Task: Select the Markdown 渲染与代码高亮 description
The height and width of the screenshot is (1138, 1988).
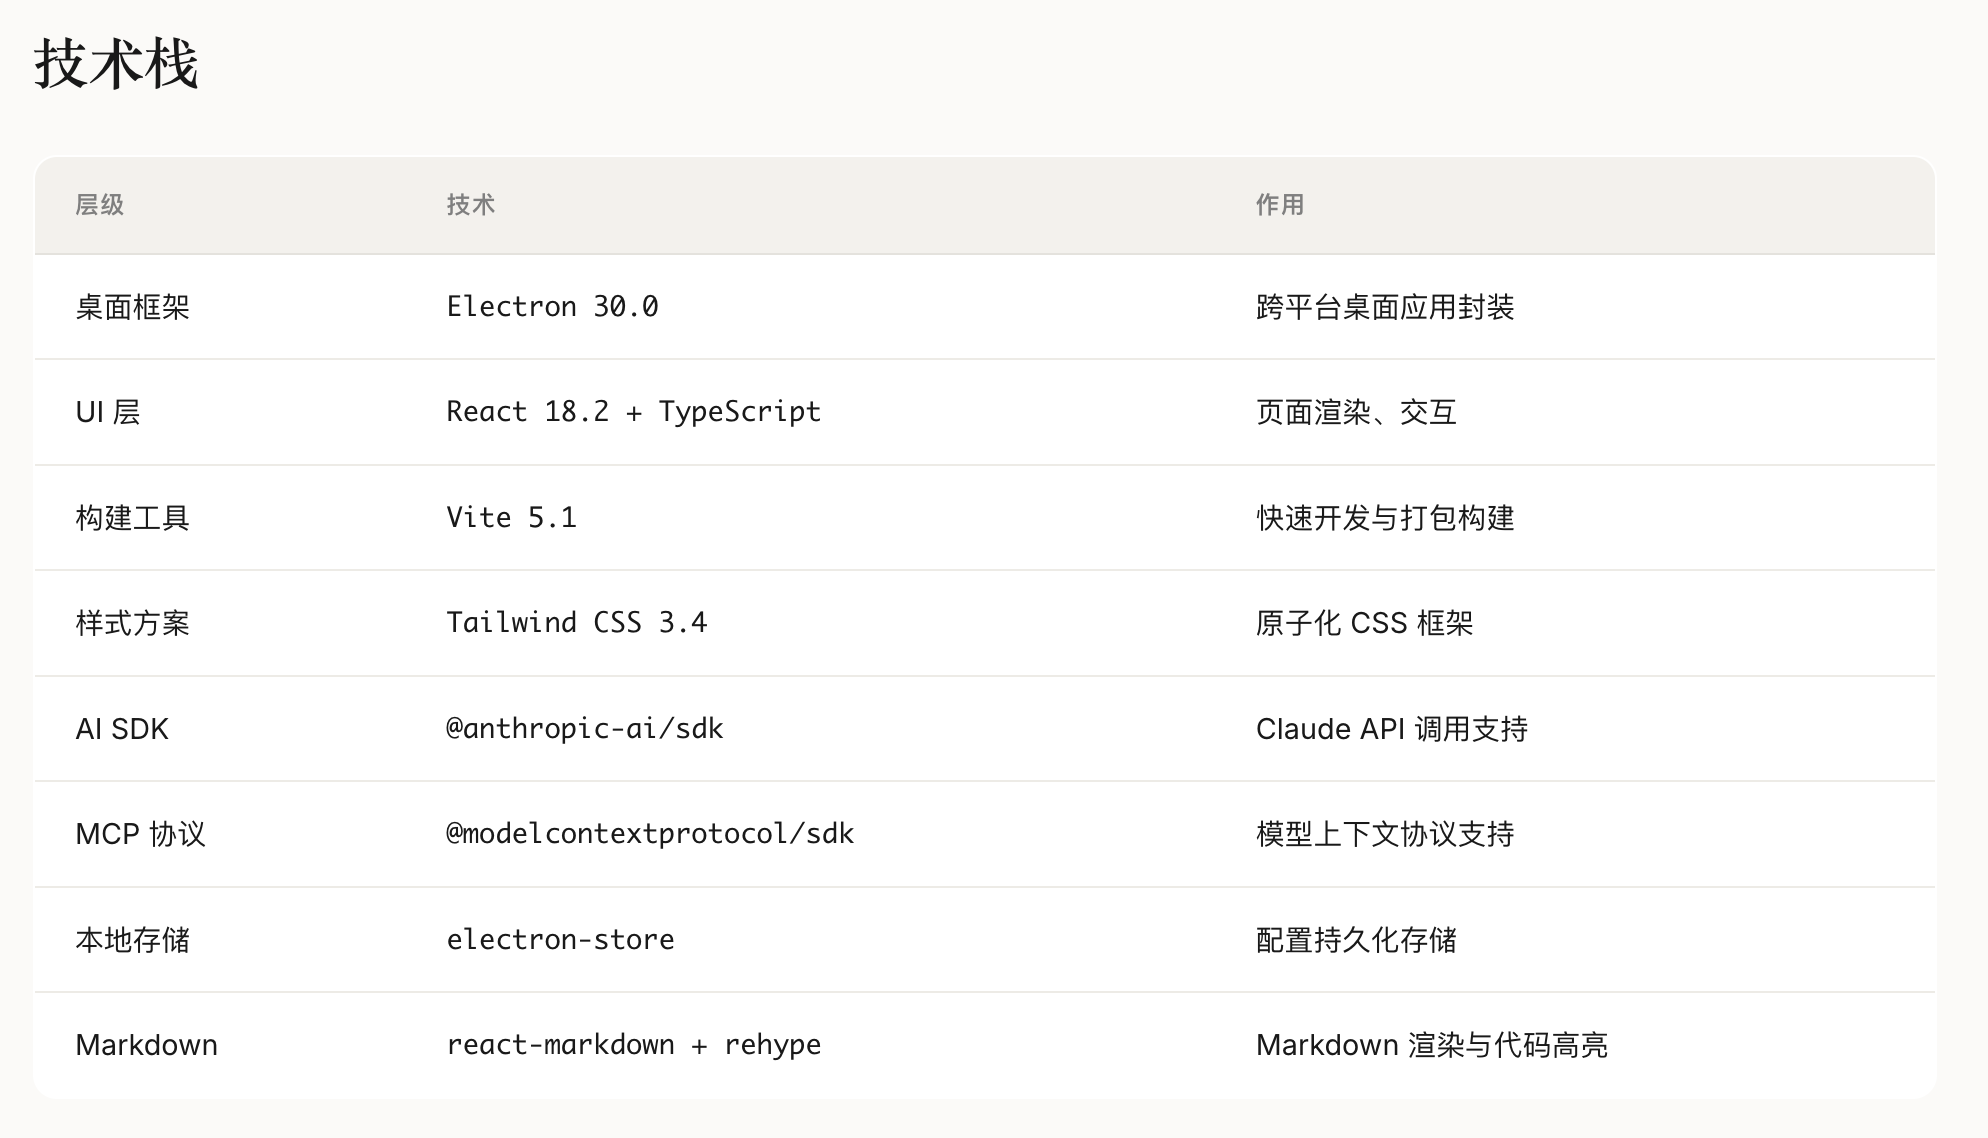Action: pos(1431,1045)
